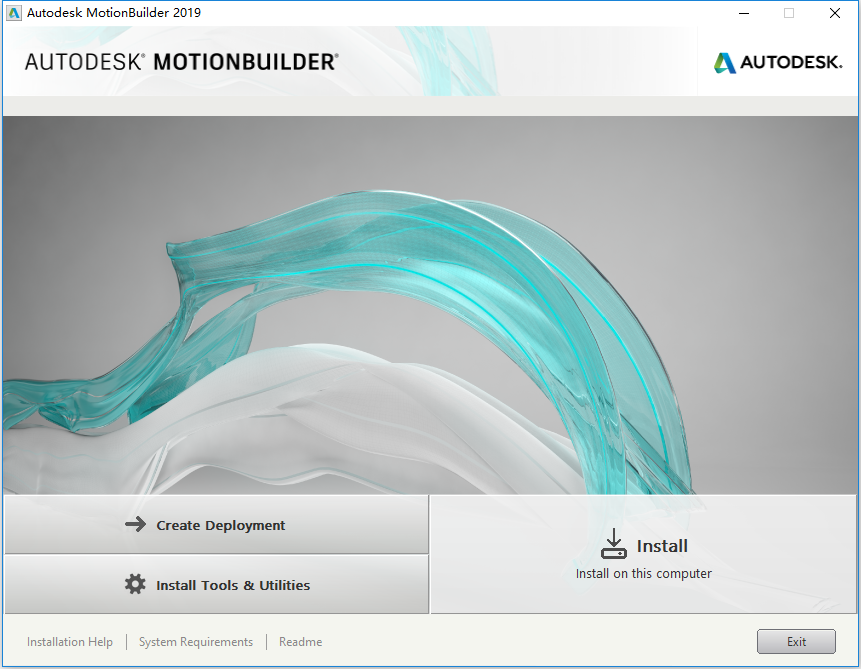
Task: Minimize the installer window
Action: (x=744, y=13)
